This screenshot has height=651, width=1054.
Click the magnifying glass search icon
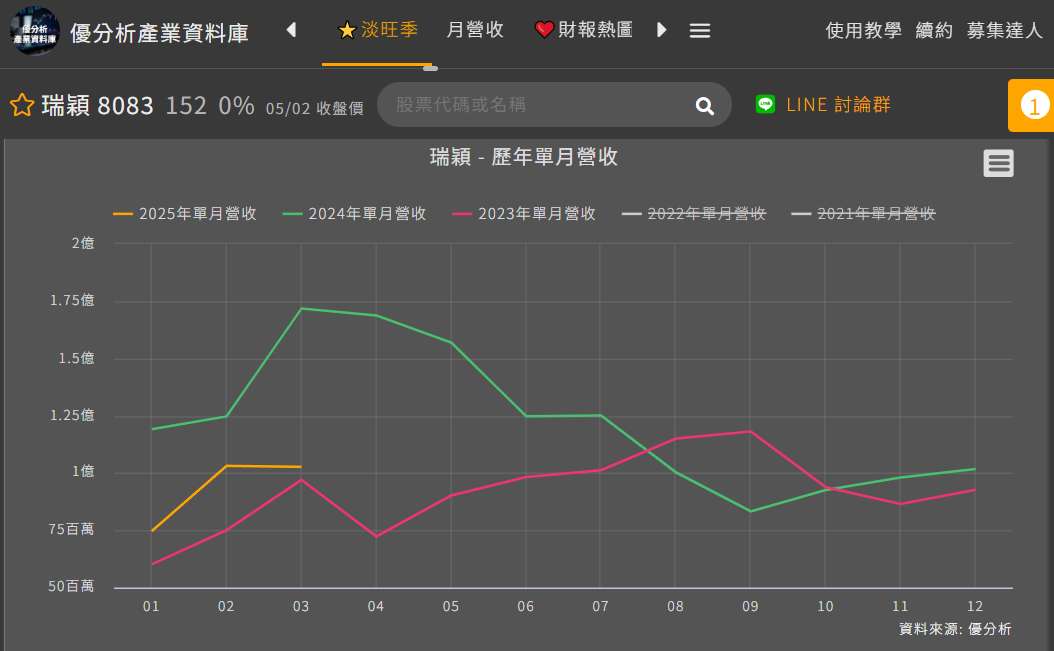click(704, 106)
